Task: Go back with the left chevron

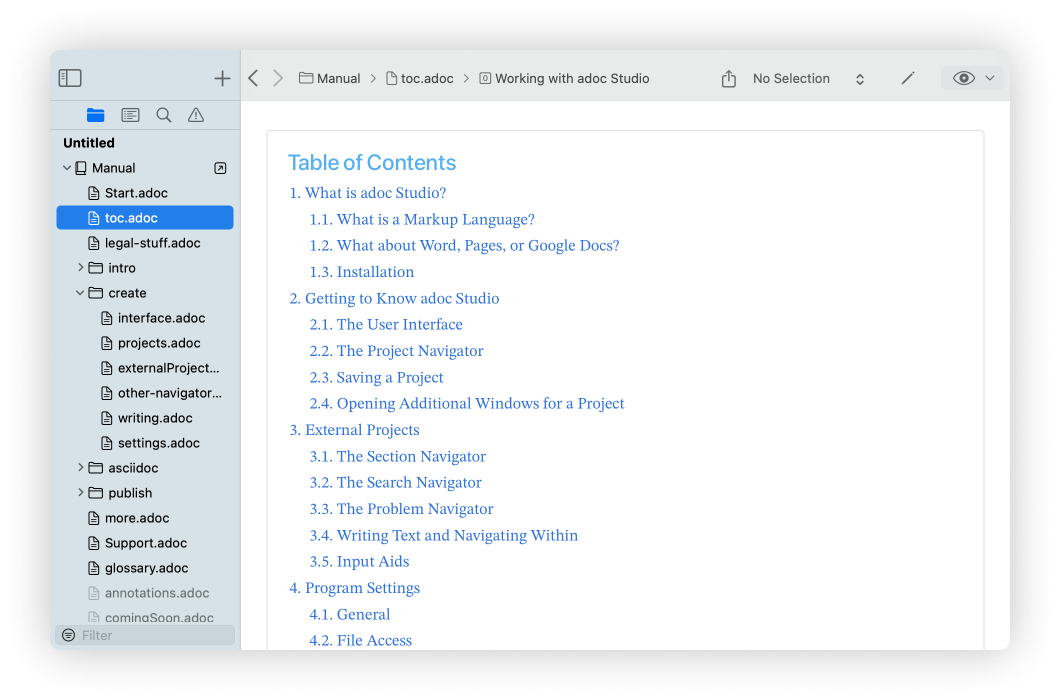Action: coord(254,78)
